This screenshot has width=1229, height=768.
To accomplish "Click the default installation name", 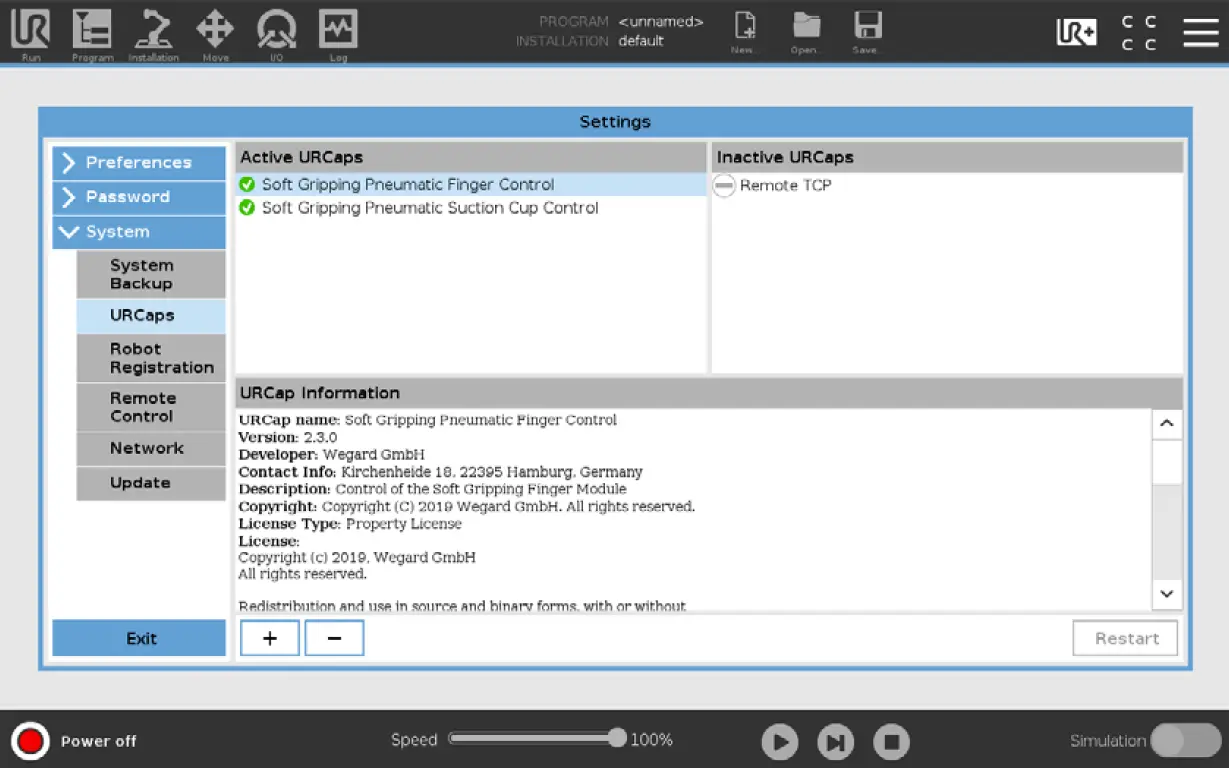I will tap(641, 41).
